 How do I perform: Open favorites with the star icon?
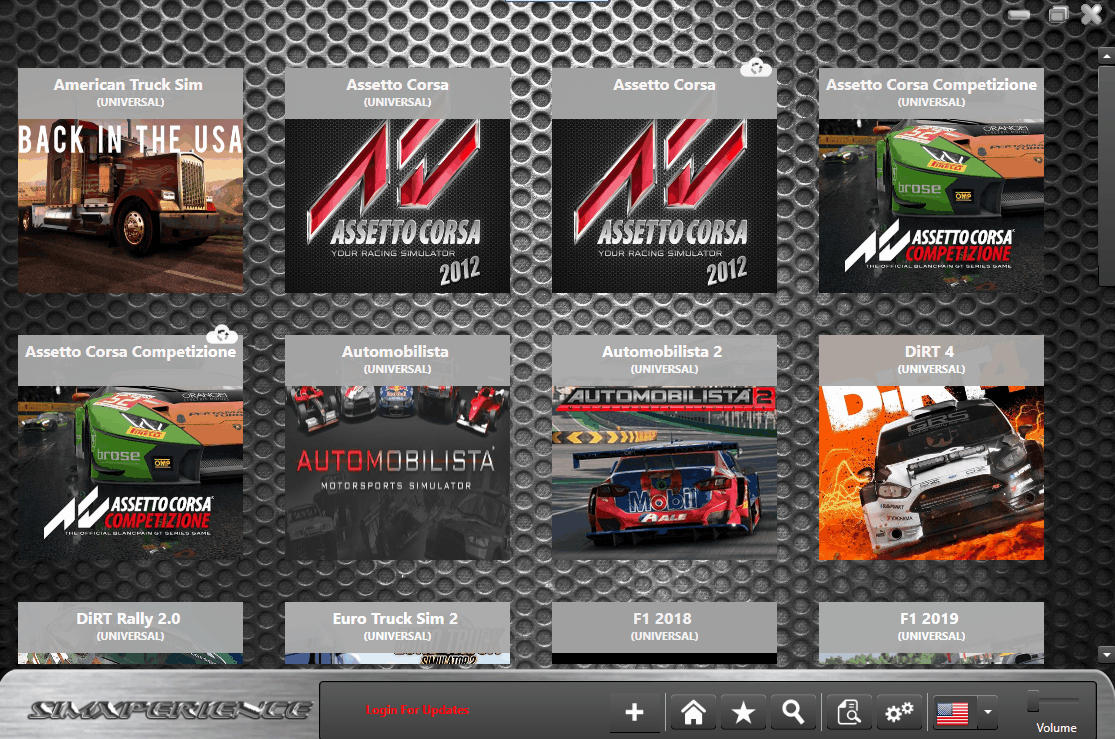(x=743, y=711)
